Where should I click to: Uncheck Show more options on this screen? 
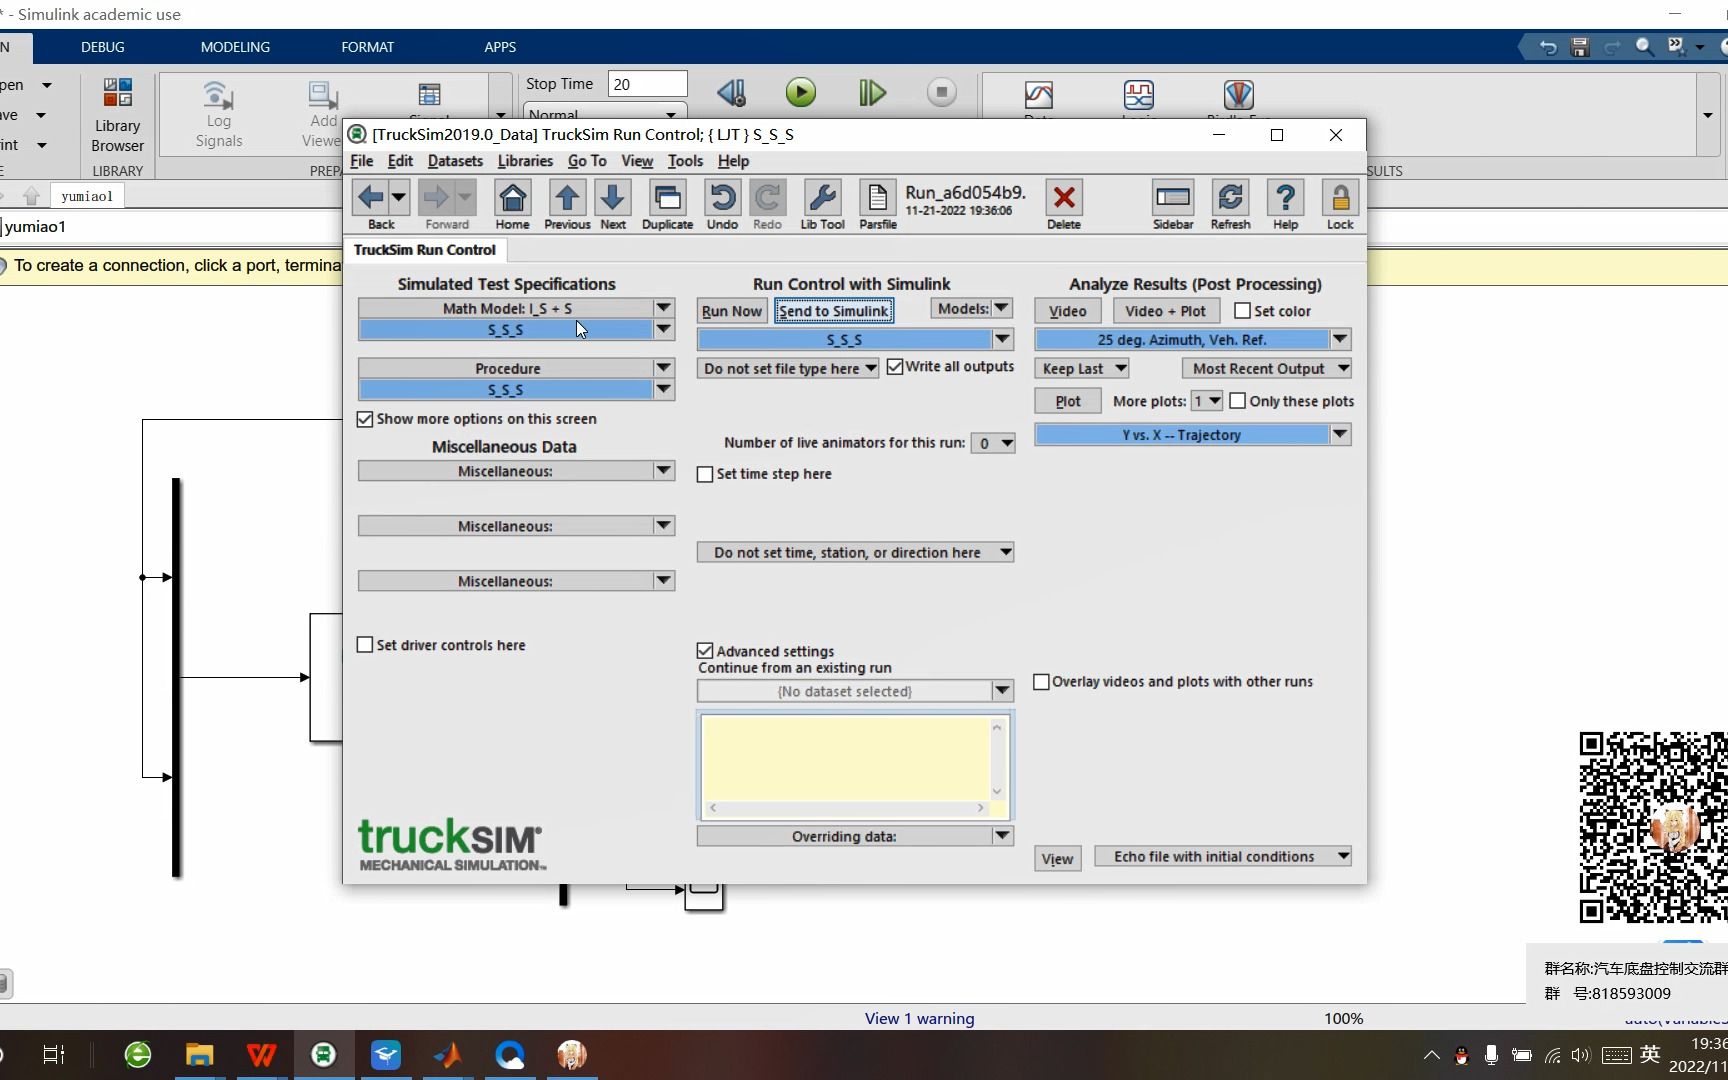tap(365, 419)
